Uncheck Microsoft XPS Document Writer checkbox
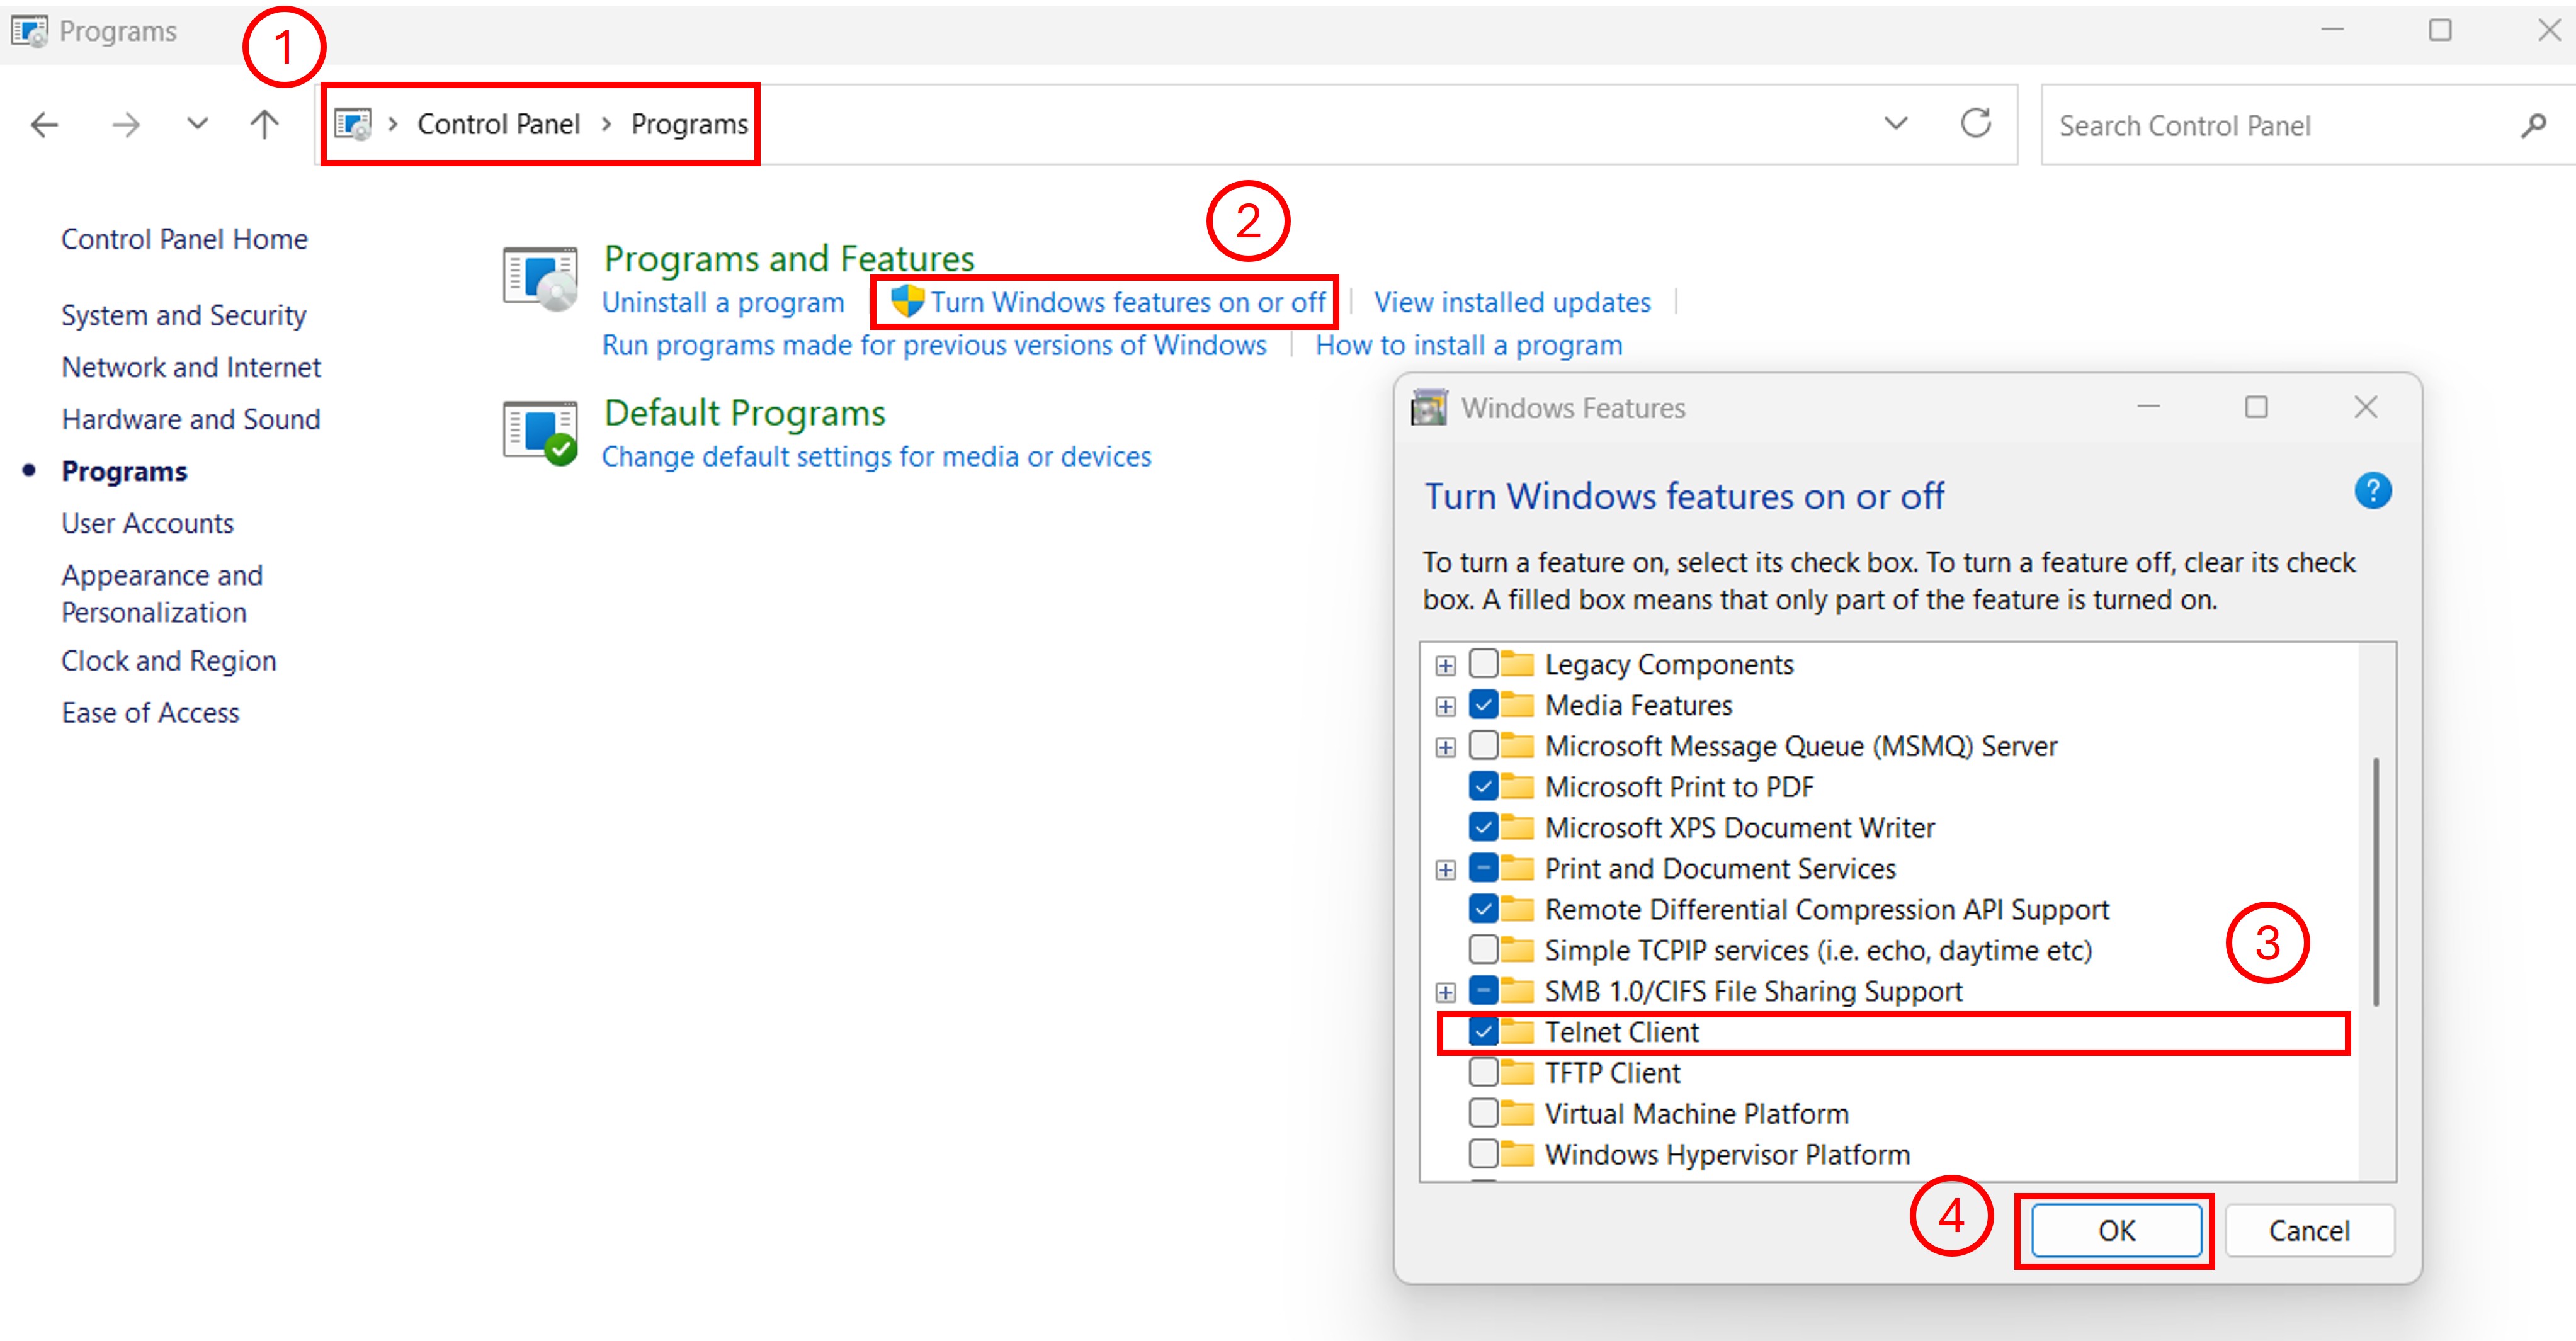This screenshot has height=1341, width=2576. point(1483,827)
